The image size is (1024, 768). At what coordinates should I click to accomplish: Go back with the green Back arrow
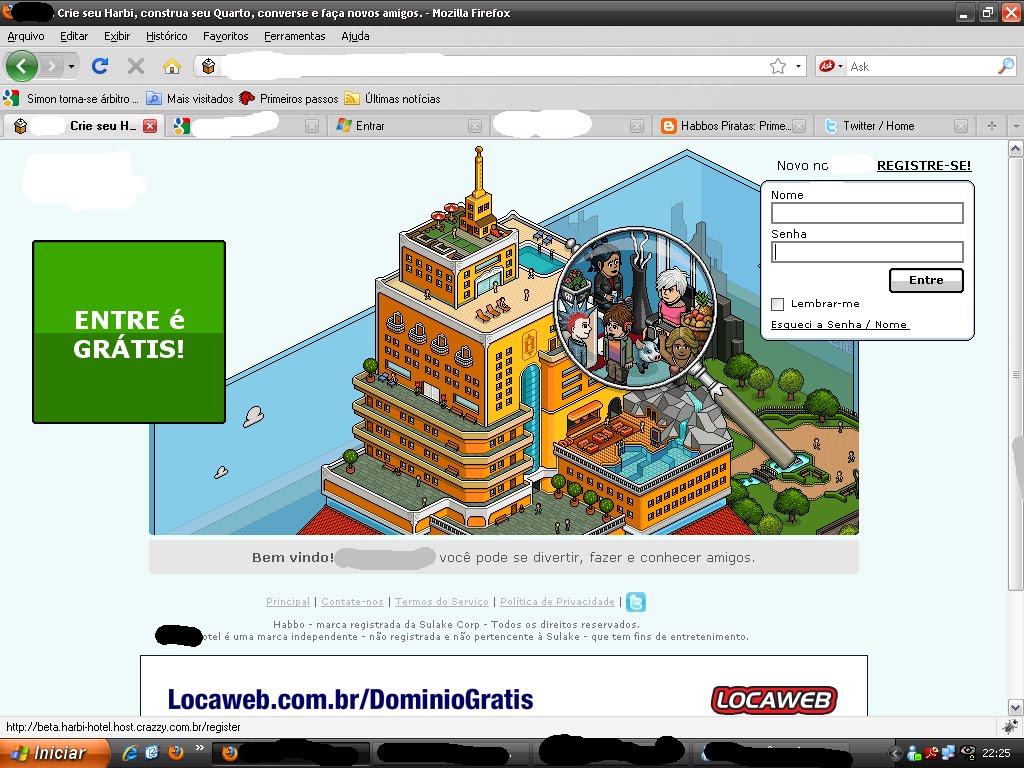pos(22,66)
